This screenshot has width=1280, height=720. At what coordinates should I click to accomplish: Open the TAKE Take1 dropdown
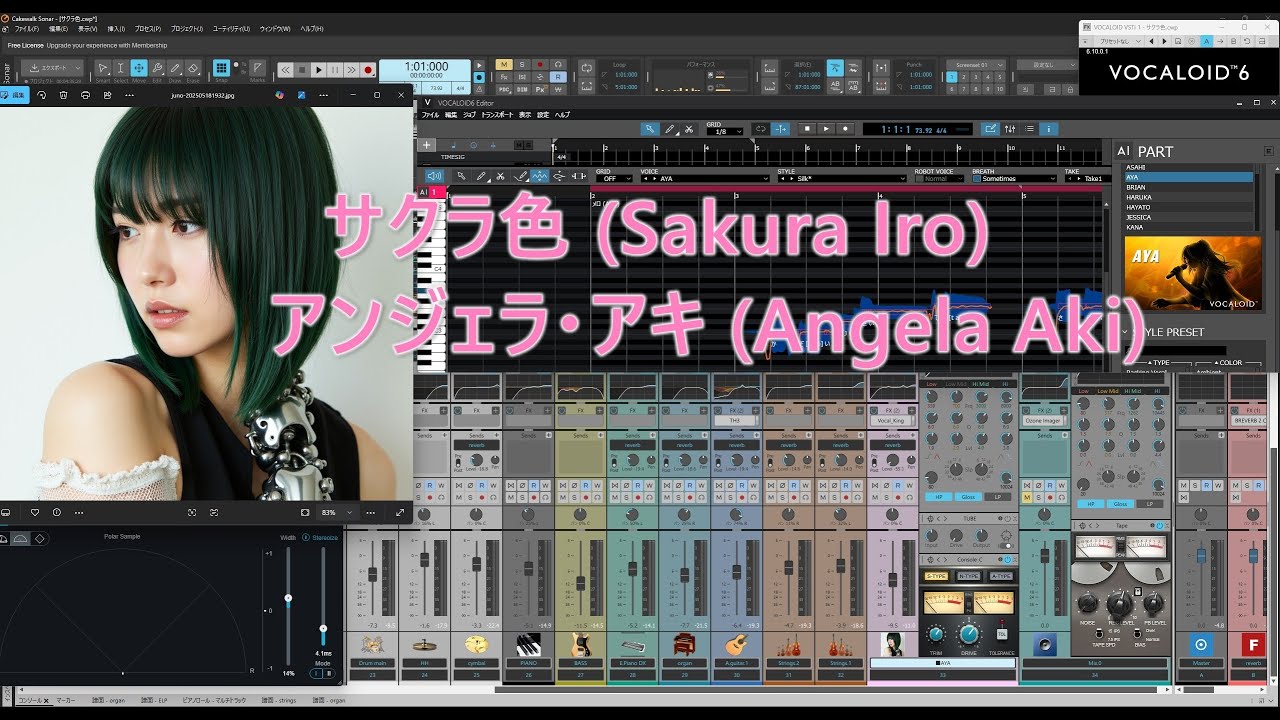pos(1086,178)
